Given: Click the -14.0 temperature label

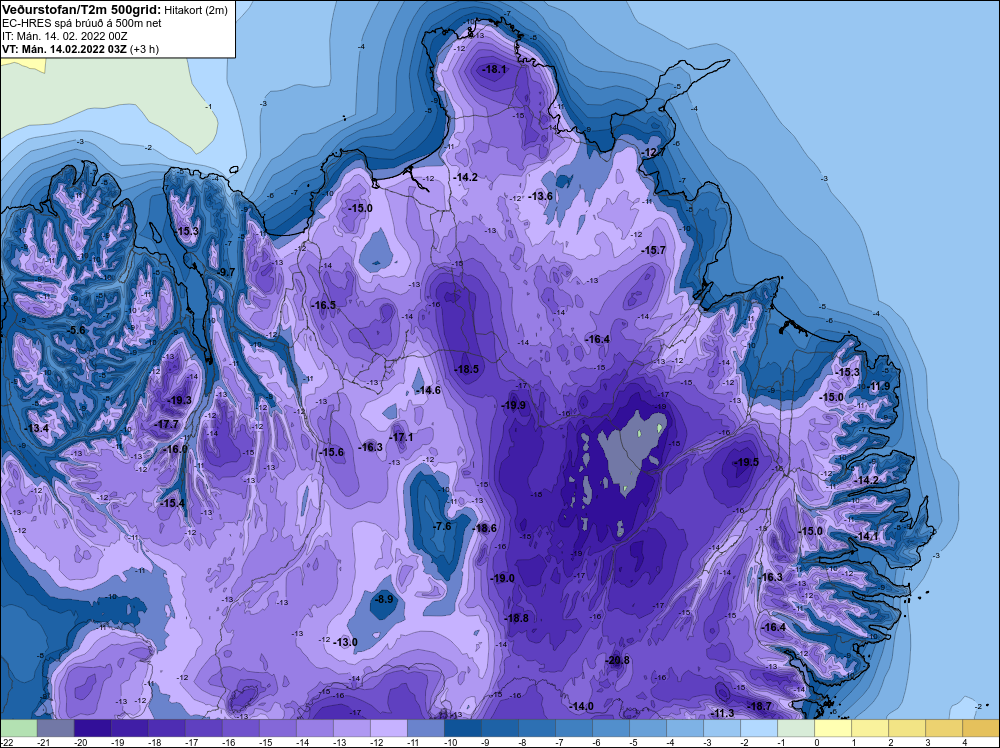Looking at the screenshot, I should point(582,706).
